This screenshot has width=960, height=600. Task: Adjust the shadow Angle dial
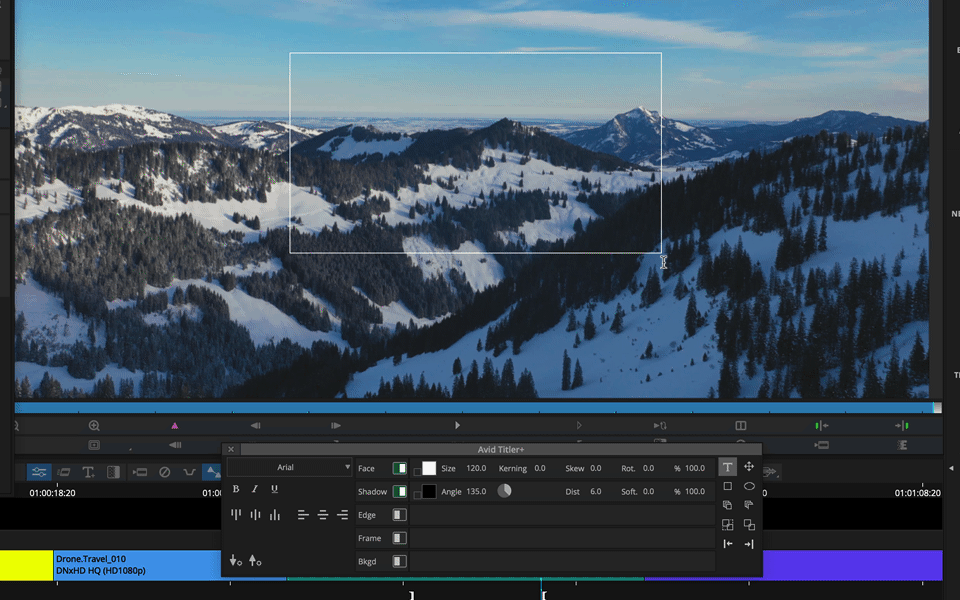pyautogui.click(x=504, y=491)
